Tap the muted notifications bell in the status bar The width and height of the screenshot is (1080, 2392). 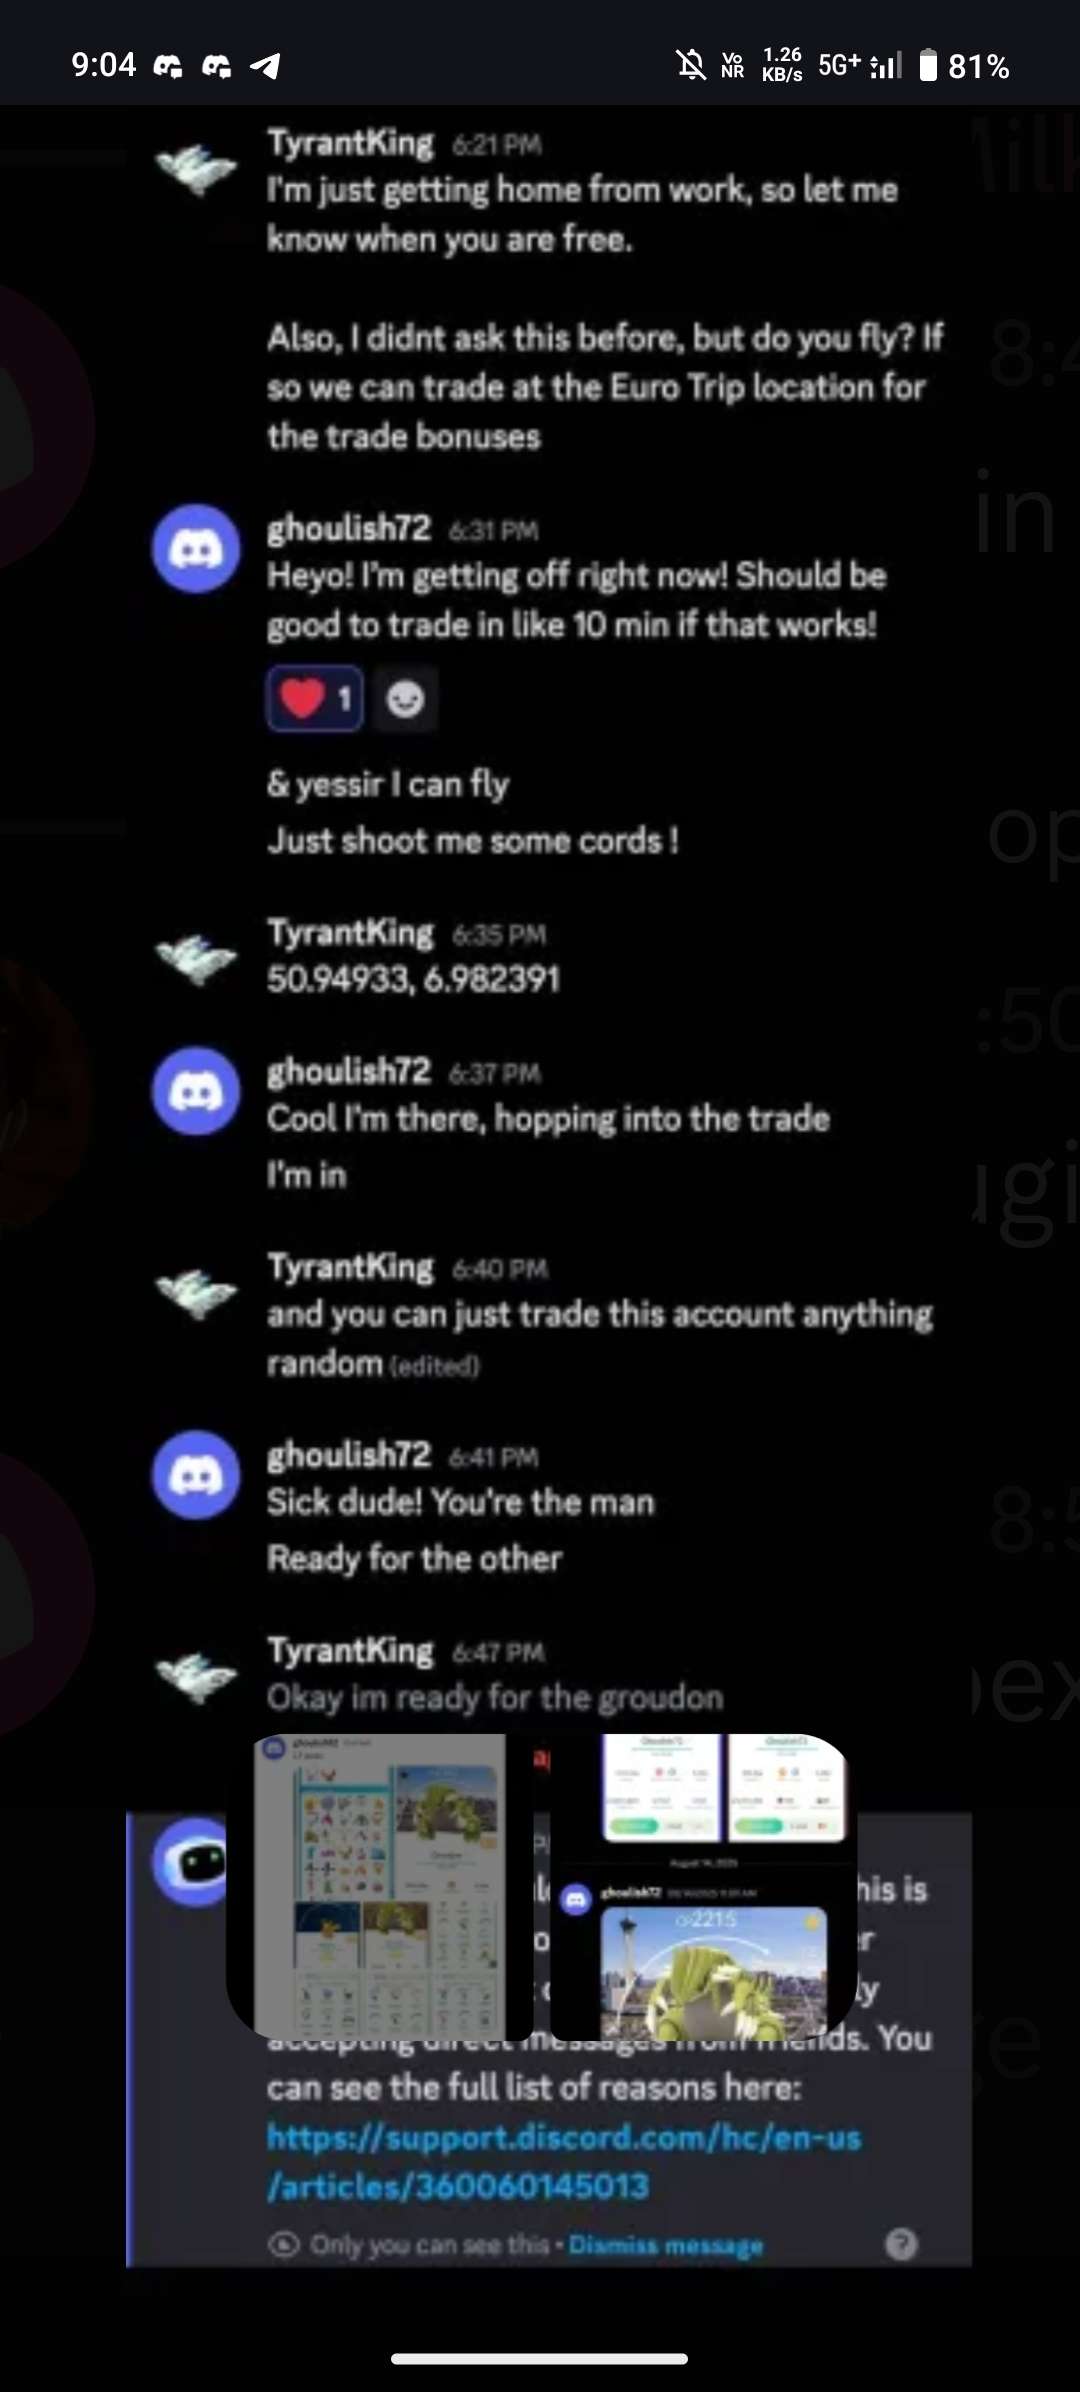(690, 66)
